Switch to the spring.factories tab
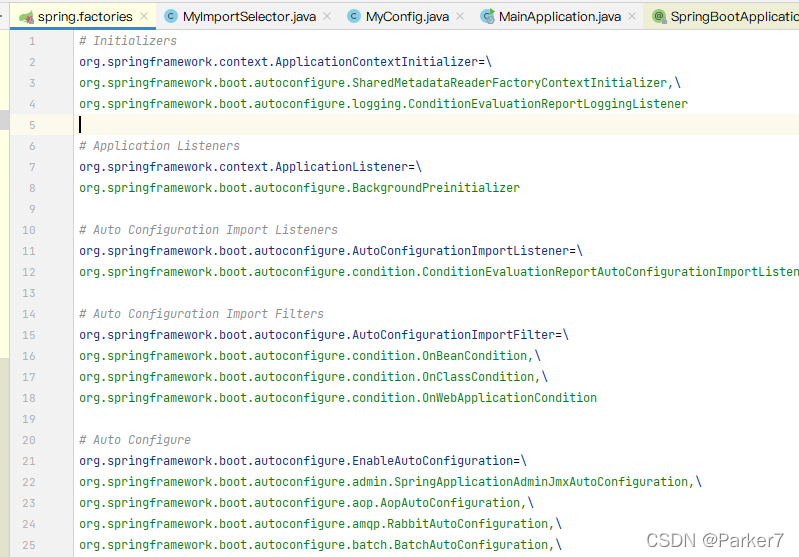This screenshot has height=557, width=799. pyautogui.click(x=85, y=17)
